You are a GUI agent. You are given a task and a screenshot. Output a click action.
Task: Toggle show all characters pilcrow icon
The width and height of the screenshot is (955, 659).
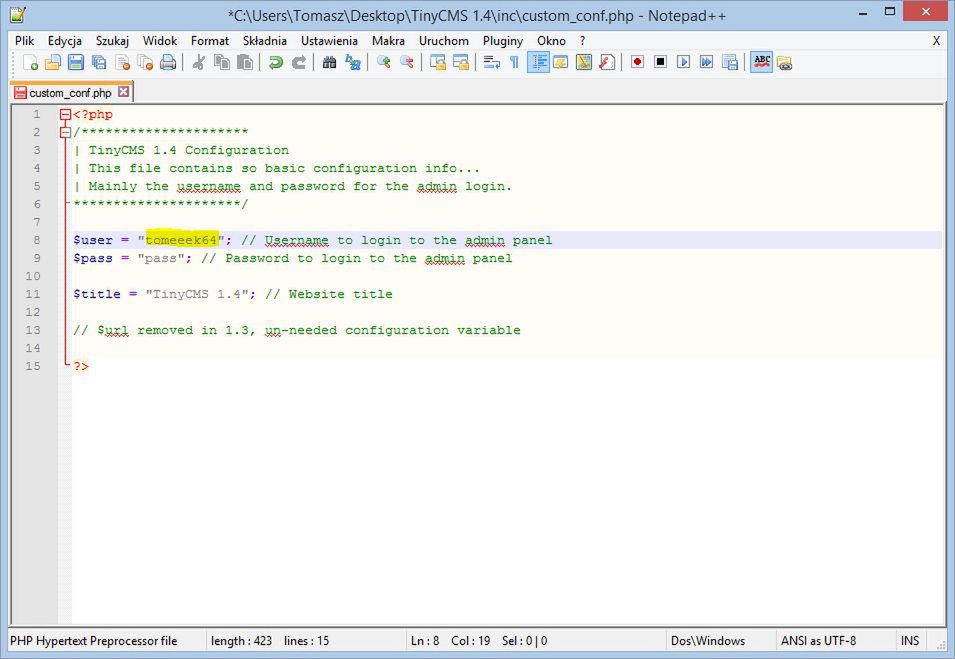pyautogui.click(x=515, y=62)
